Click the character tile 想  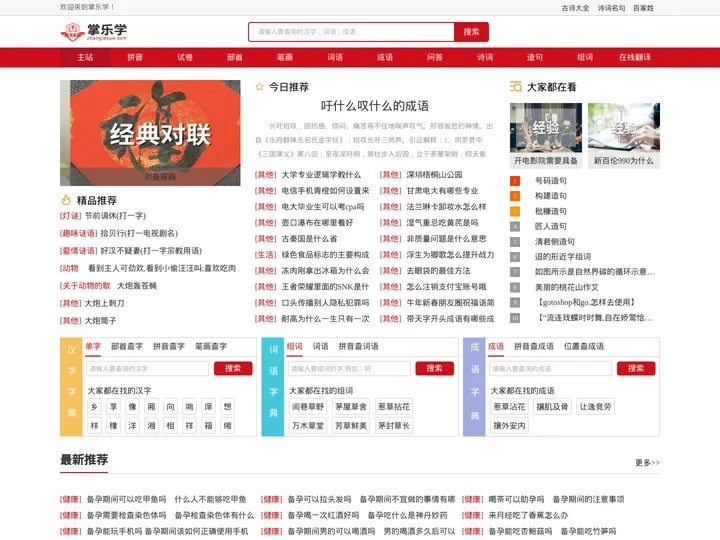click(227, 407)
